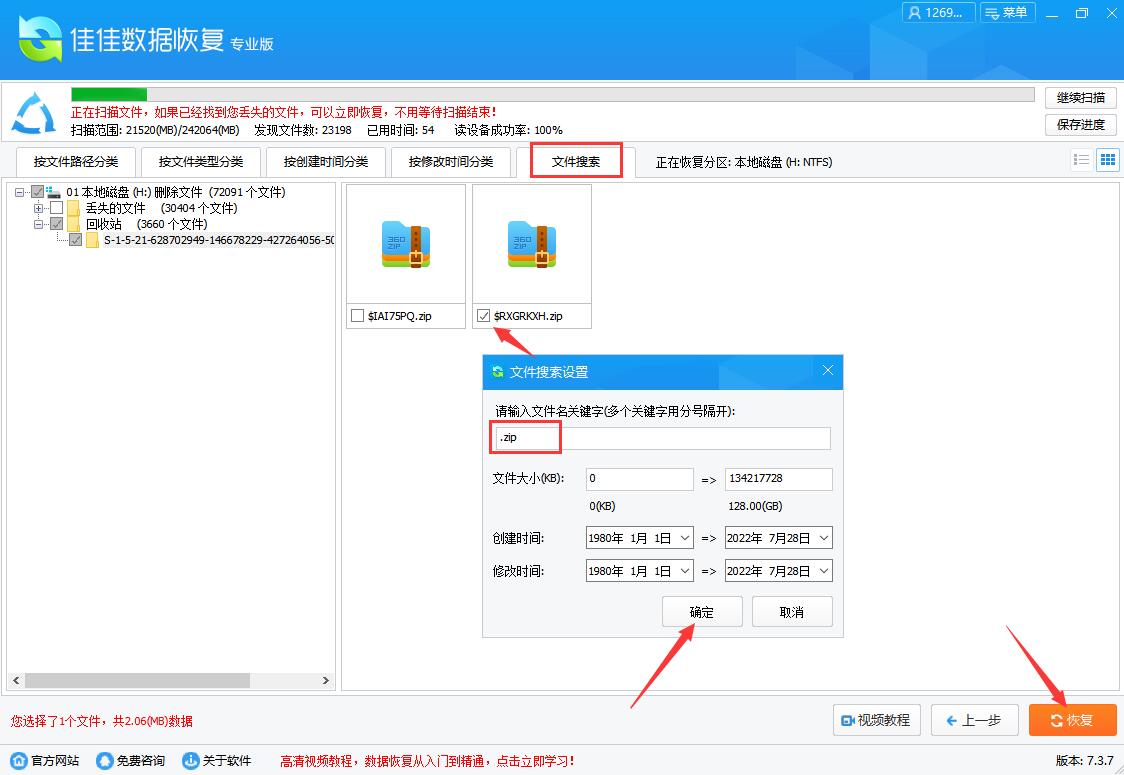The image size is (1124, 775).
Task: Open the 创建时间 start date dropdown
Action: (x=684, y=537)
